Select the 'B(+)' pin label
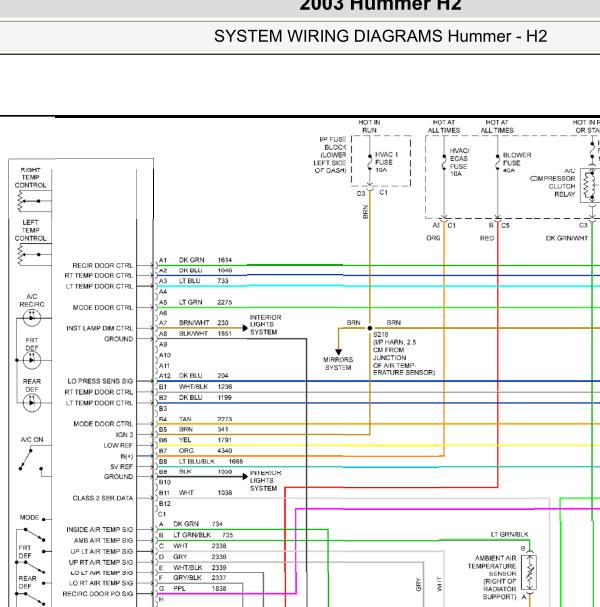Screen dimensions: 600x607 coord(127,456)
